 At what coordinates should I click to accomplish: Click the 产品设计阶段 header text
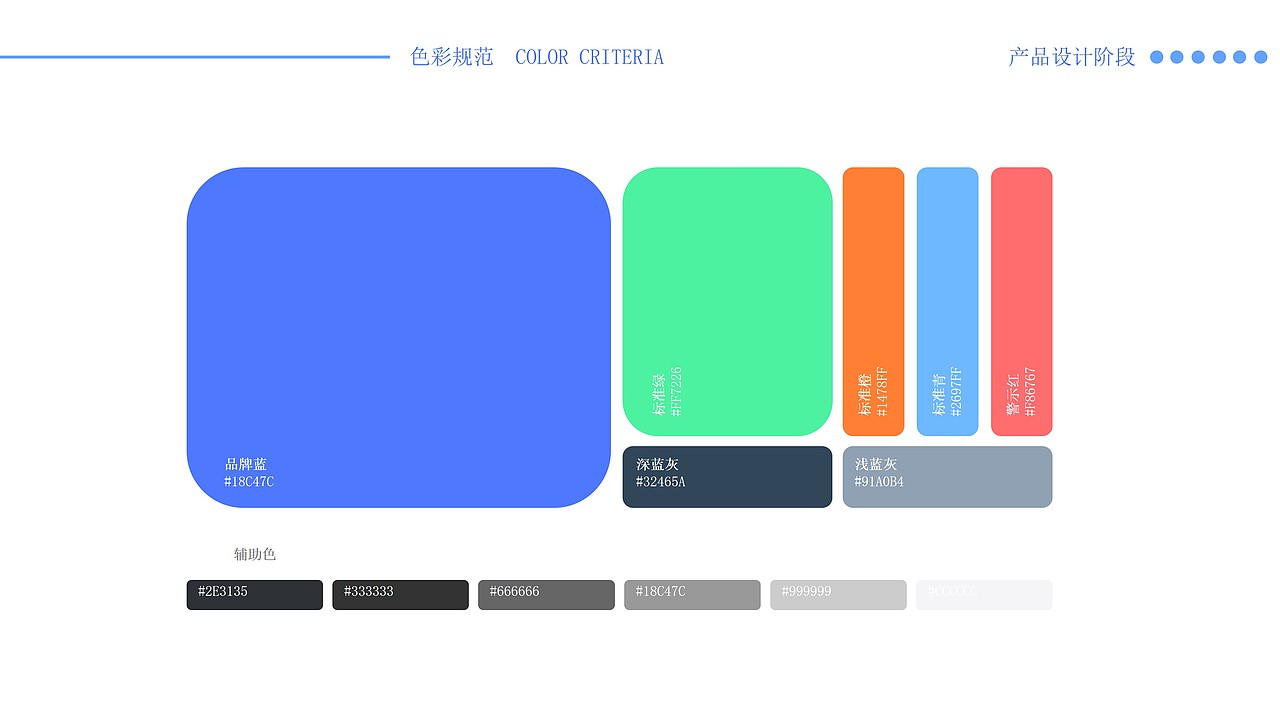(x=1072, y=57)
